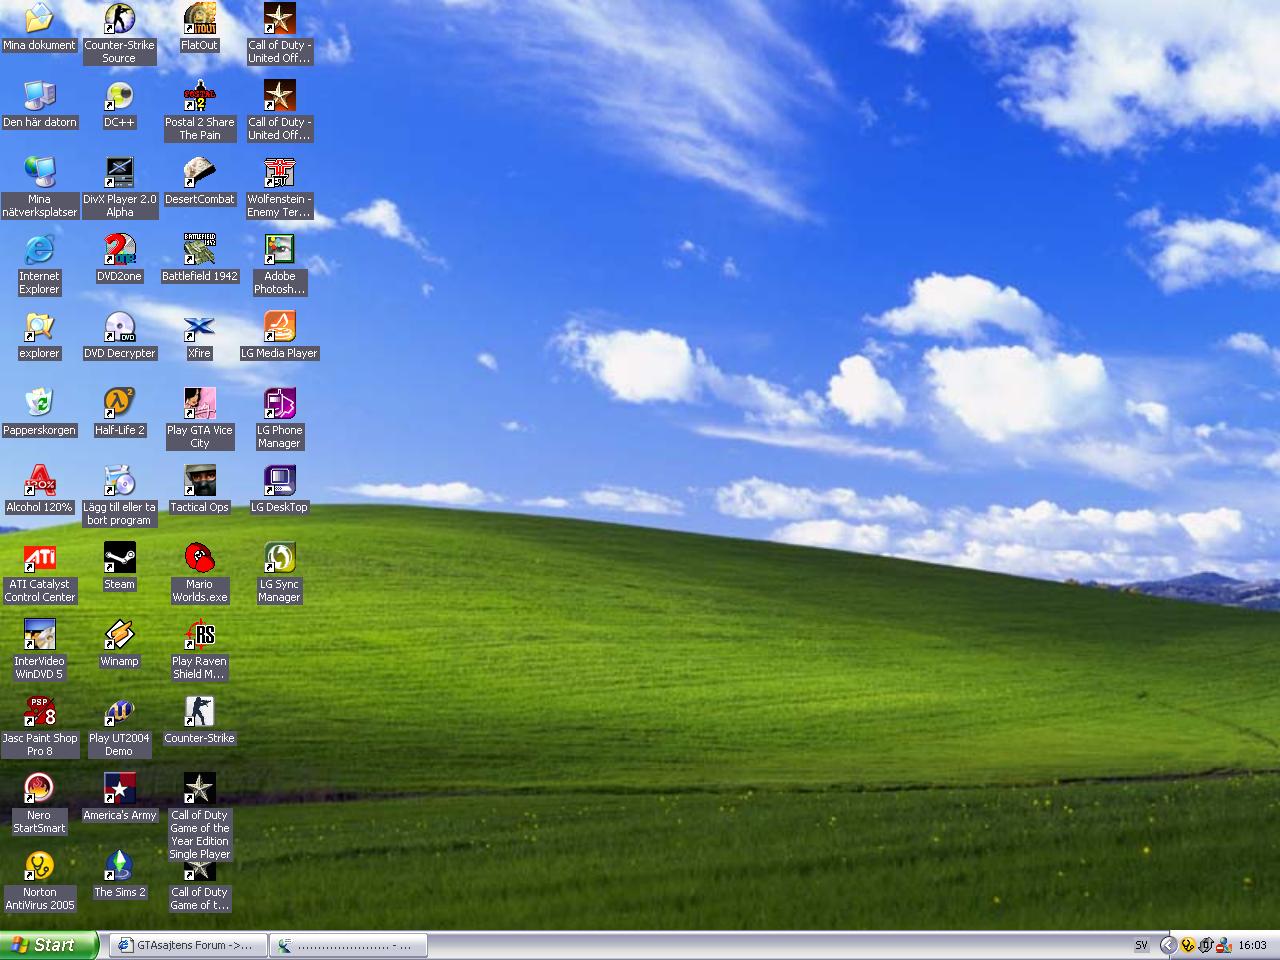
Task: Open Nero StartSmart shortcut
Action: click(x=39, y=788)
